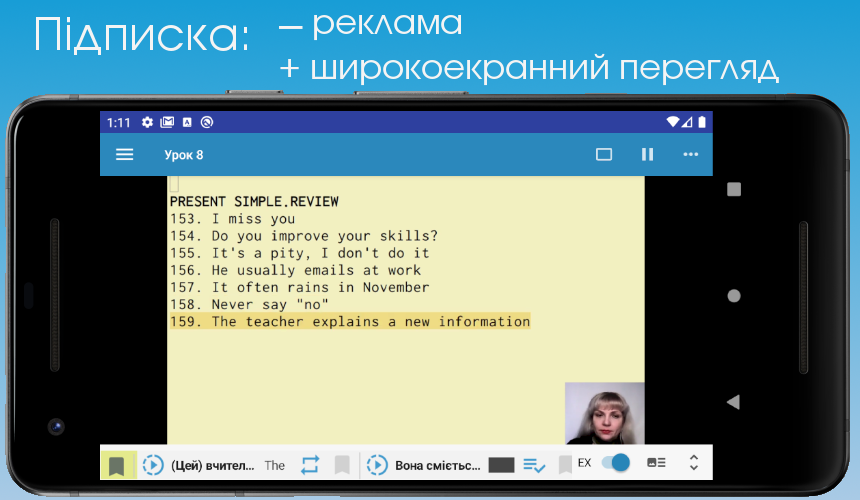
Task: Select line 155 'It's a pity, I don't do it'
Action: click(299, 253)
